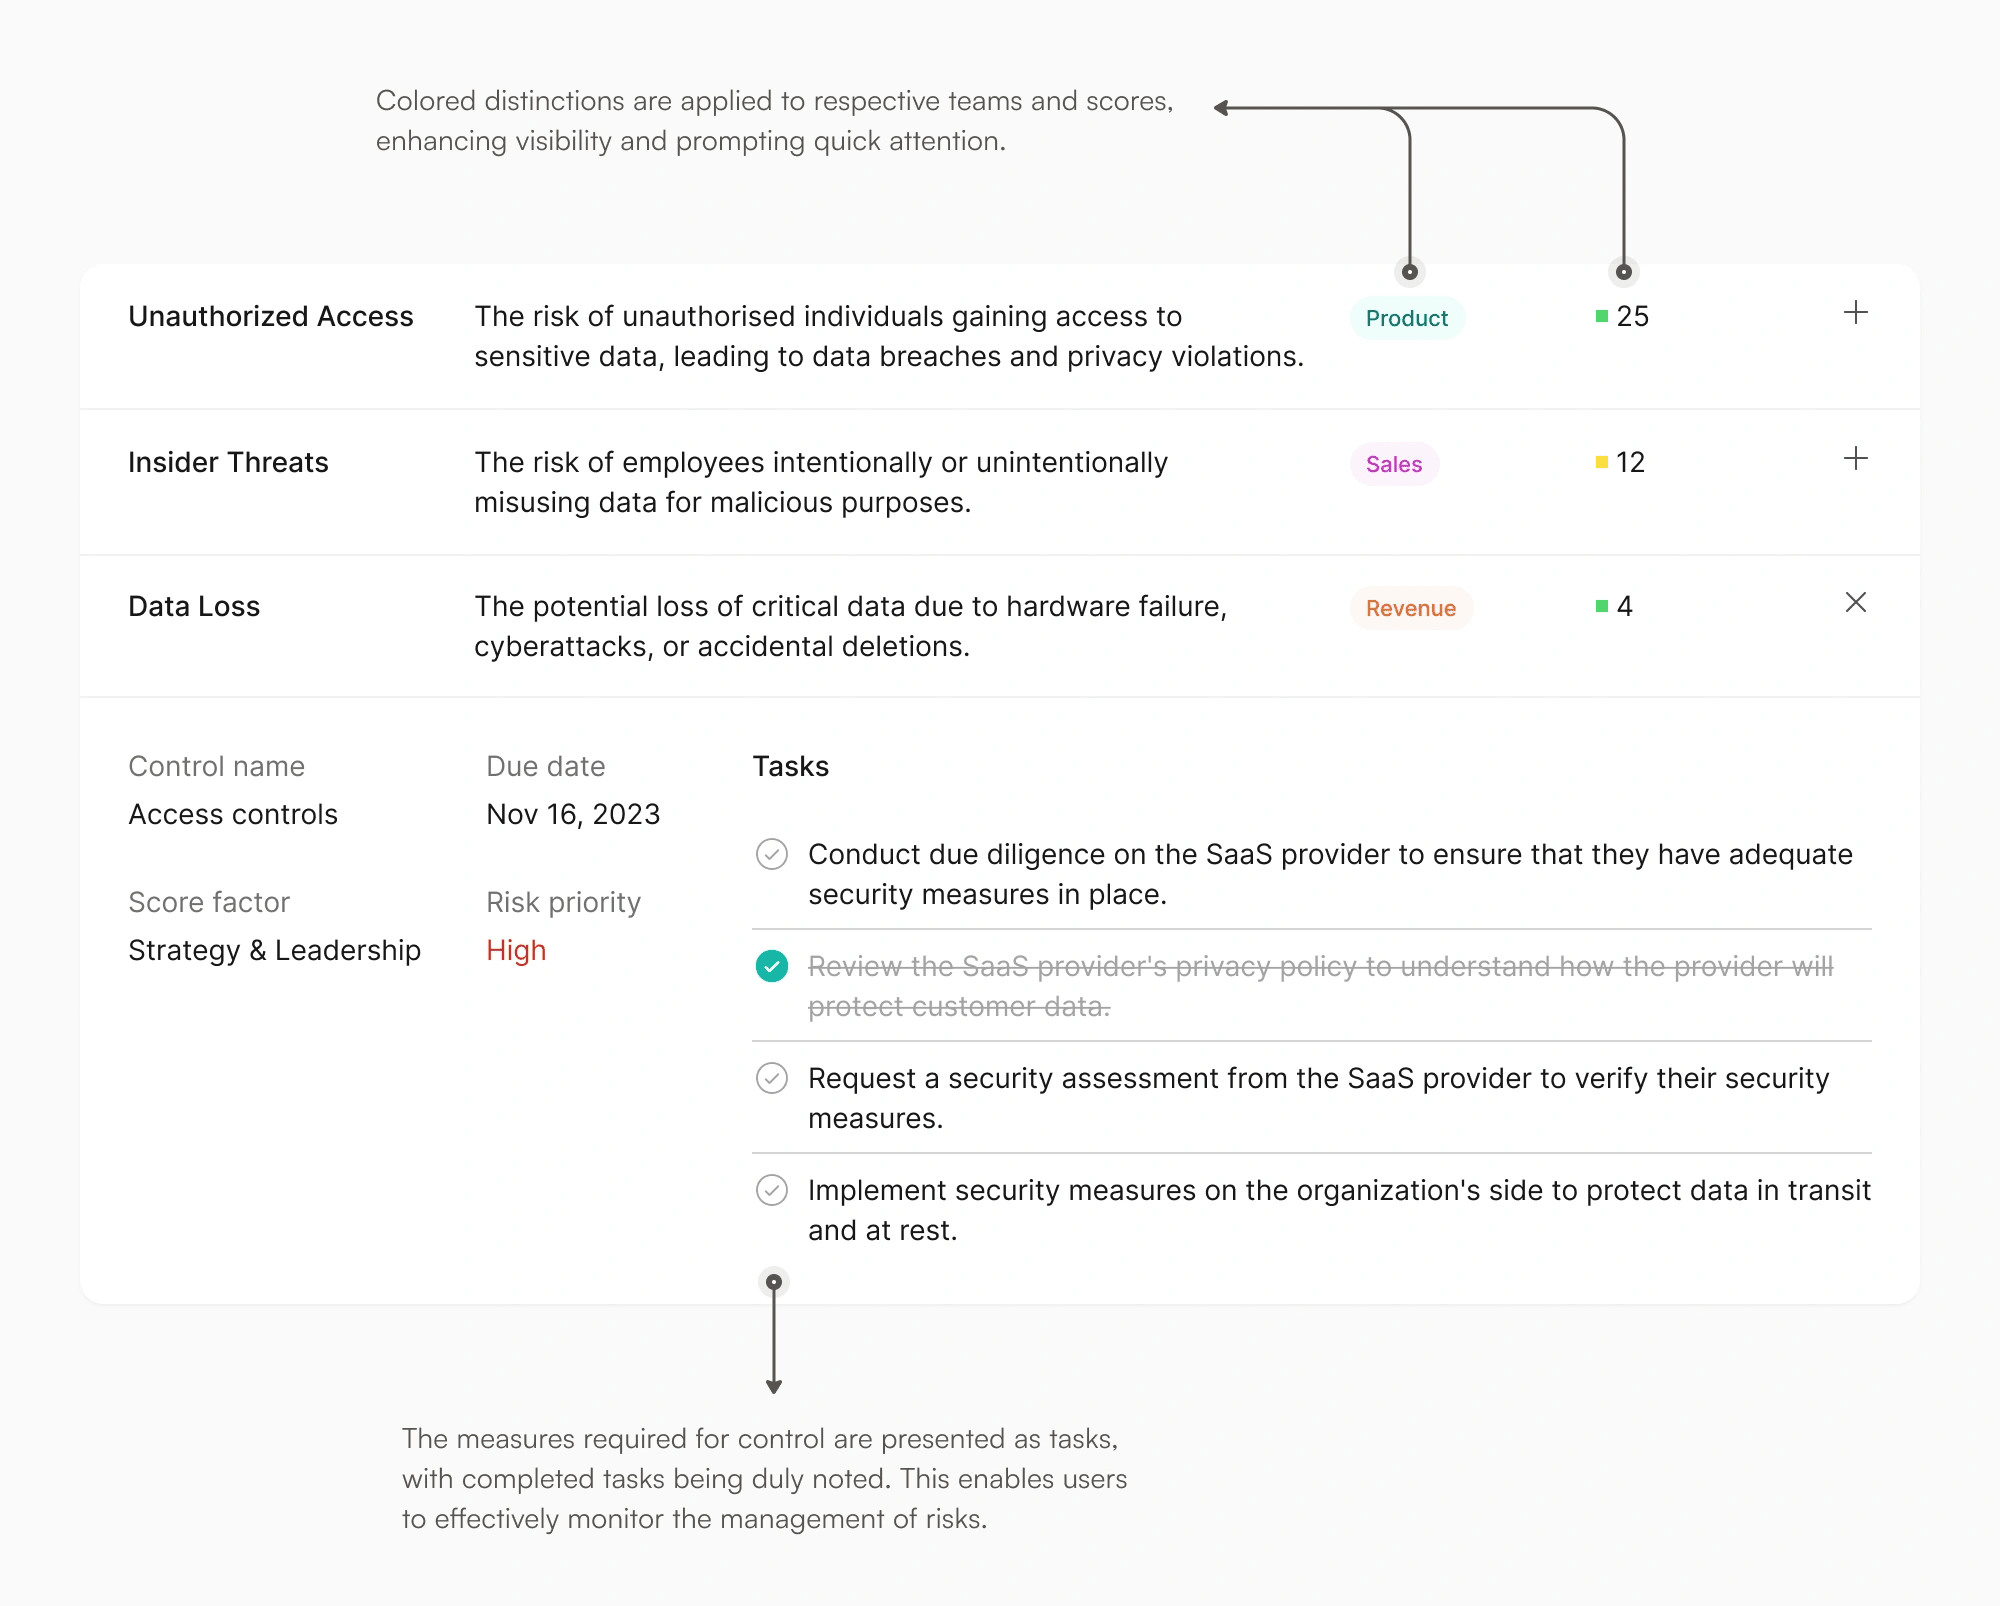Select the Insider Threats risk title
The image size is (2000, 1606).
(228, 462)
